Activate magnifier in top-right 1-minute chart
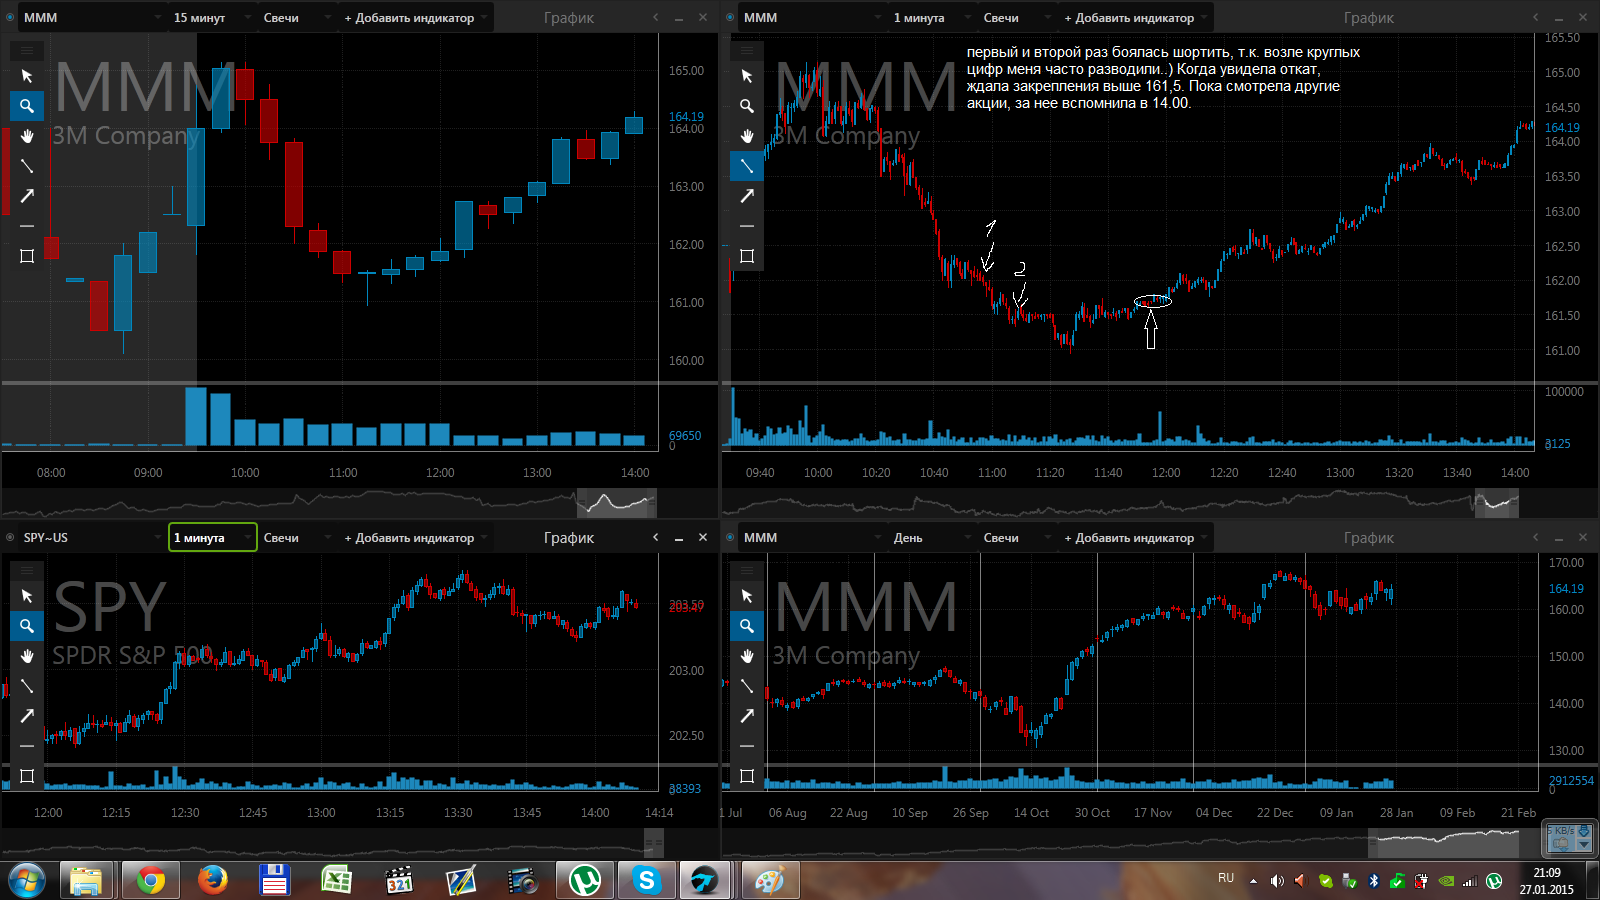This screenshot has width=1600, height=900. (x=747, y=106)
